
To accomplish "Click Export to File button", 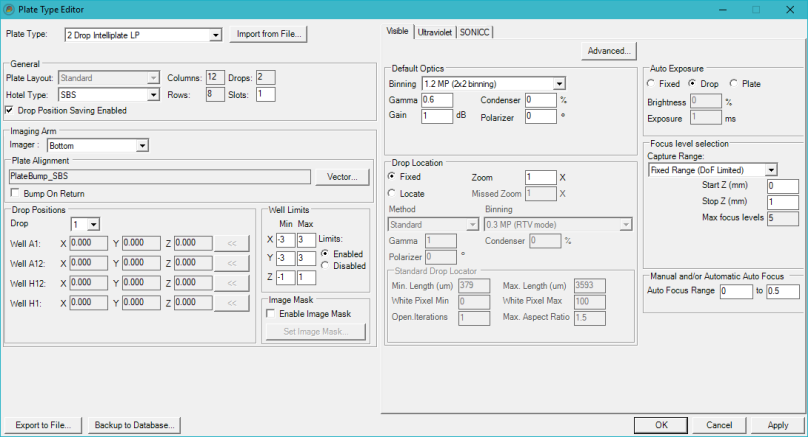I will 43,425.
